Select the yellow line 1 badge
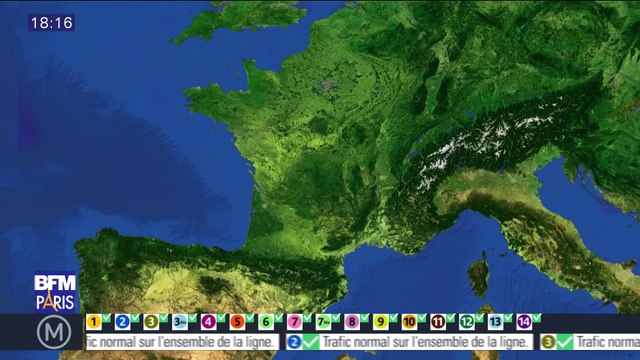 pyautogui.click(x=93, y=322)
